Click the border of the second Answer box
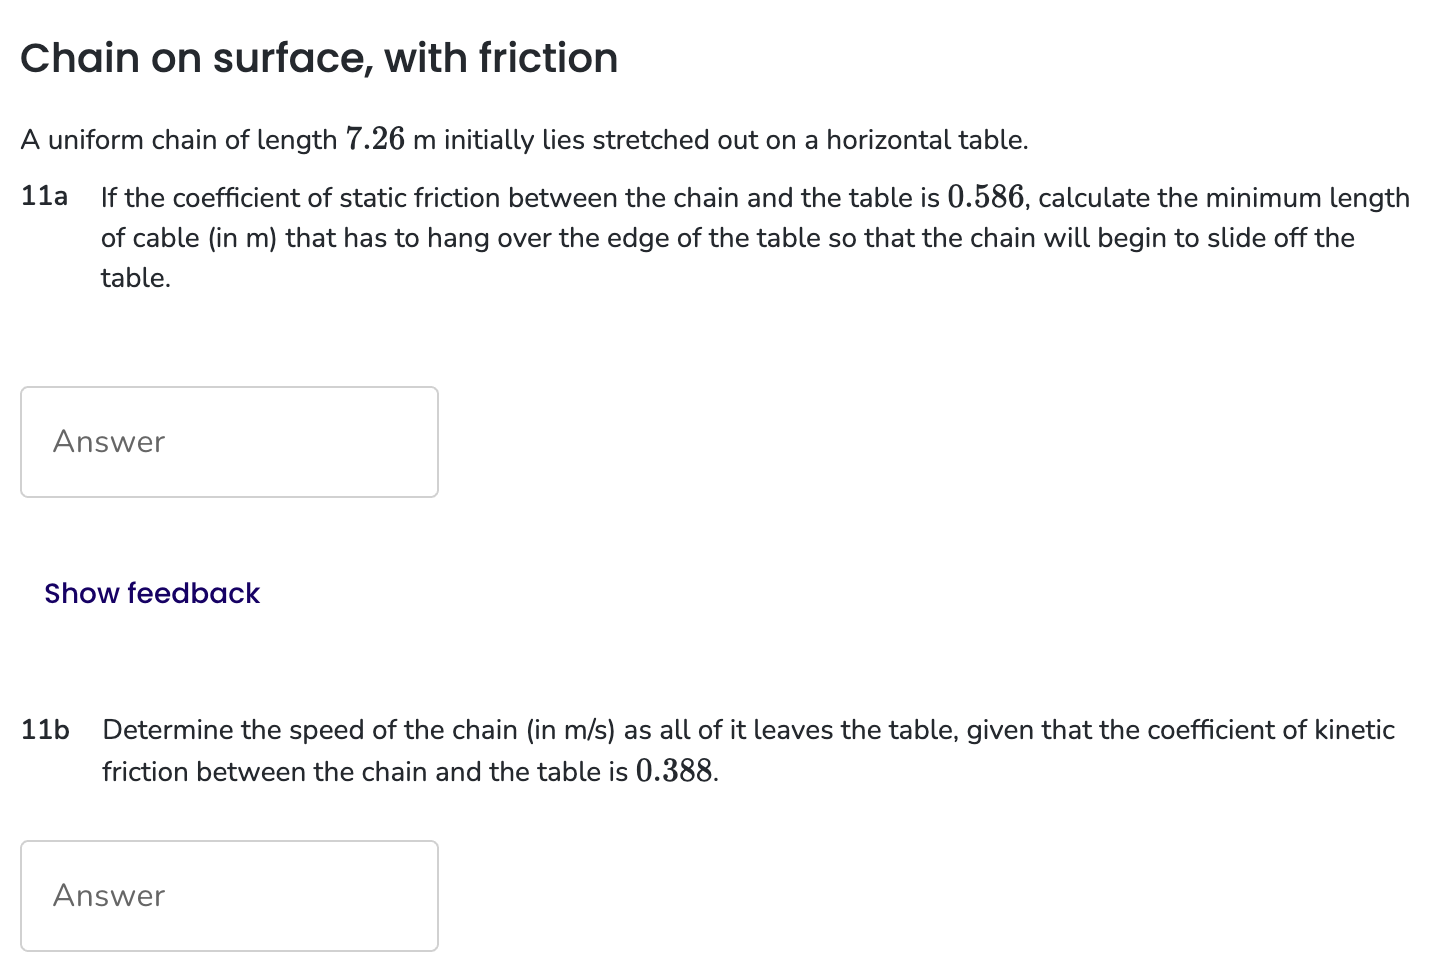Viewport: 1434px width, 976px height. coord(228,842)
